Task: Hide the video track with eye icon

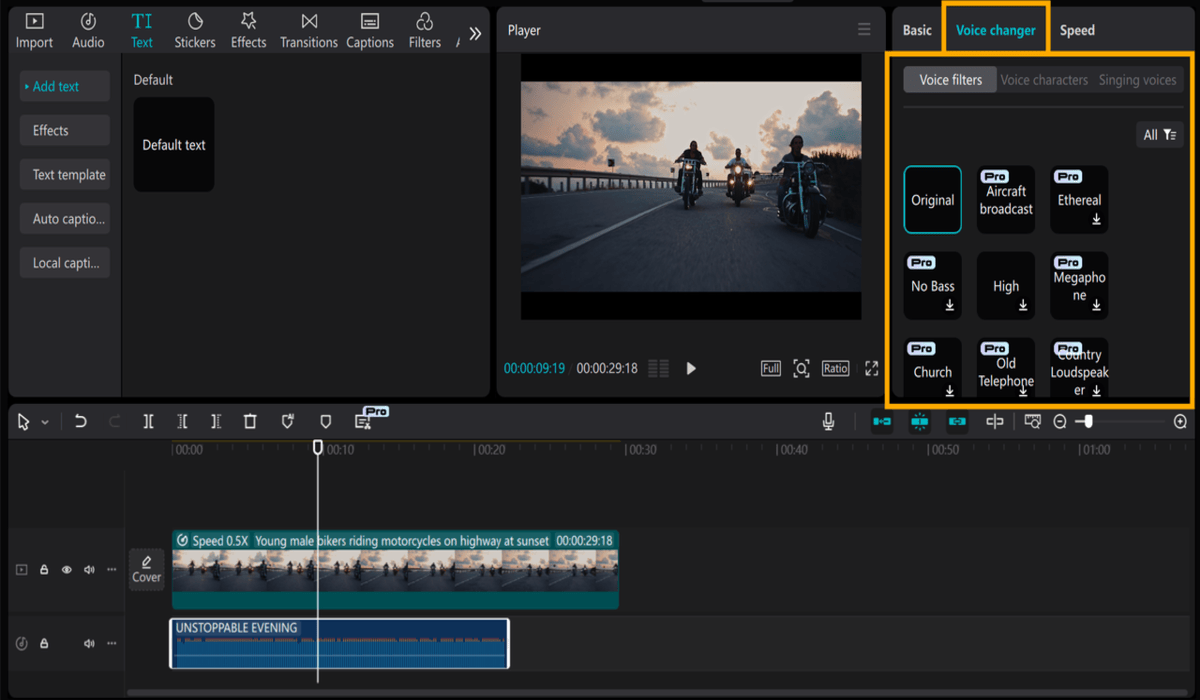Action: (67, 570)
